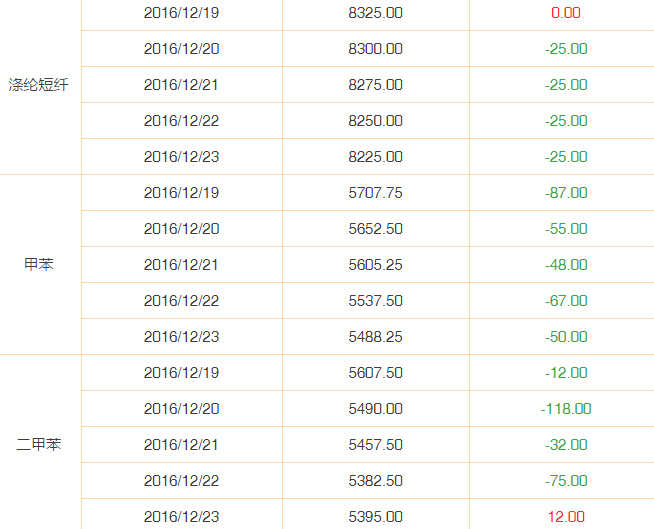Click the 8275.00 price cell

[x=375, y=85]
